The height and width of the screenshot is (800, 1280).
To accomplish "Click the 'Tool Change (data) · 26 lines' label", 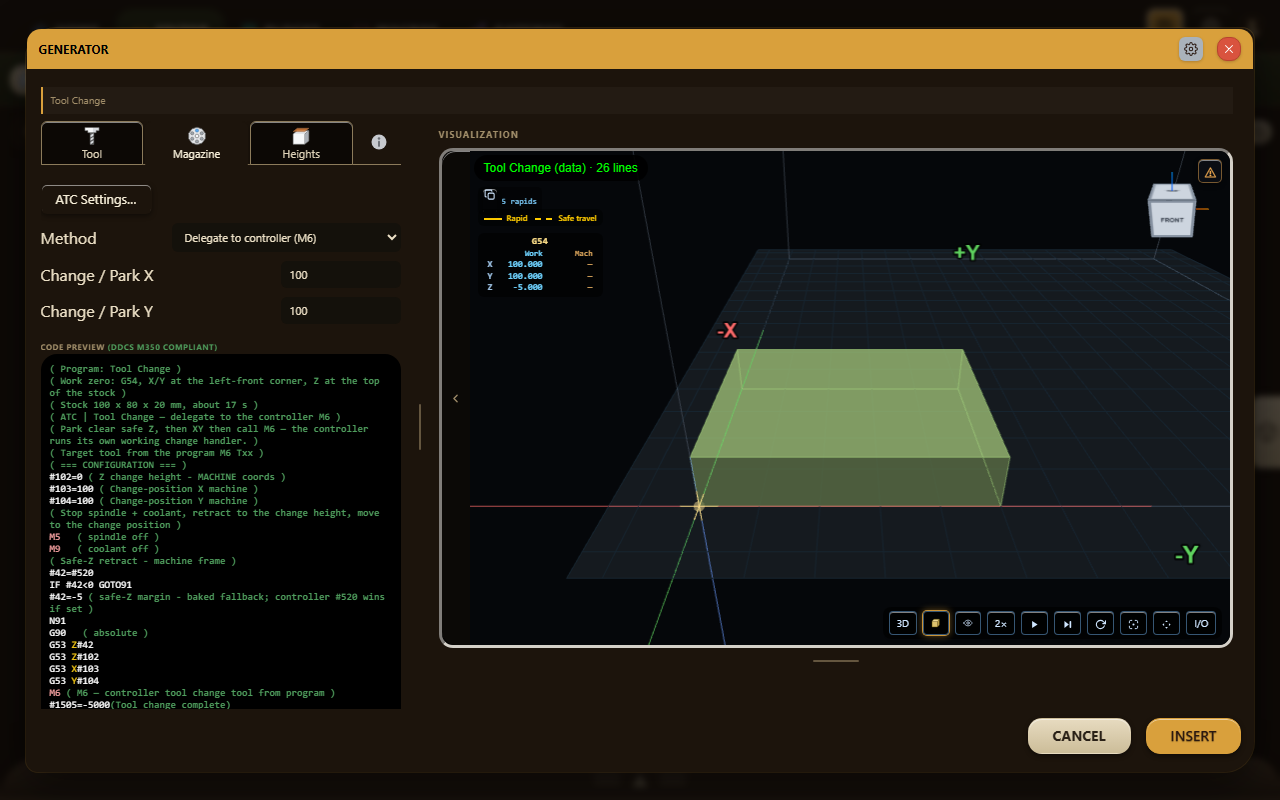I will click(x=560, y=168).
